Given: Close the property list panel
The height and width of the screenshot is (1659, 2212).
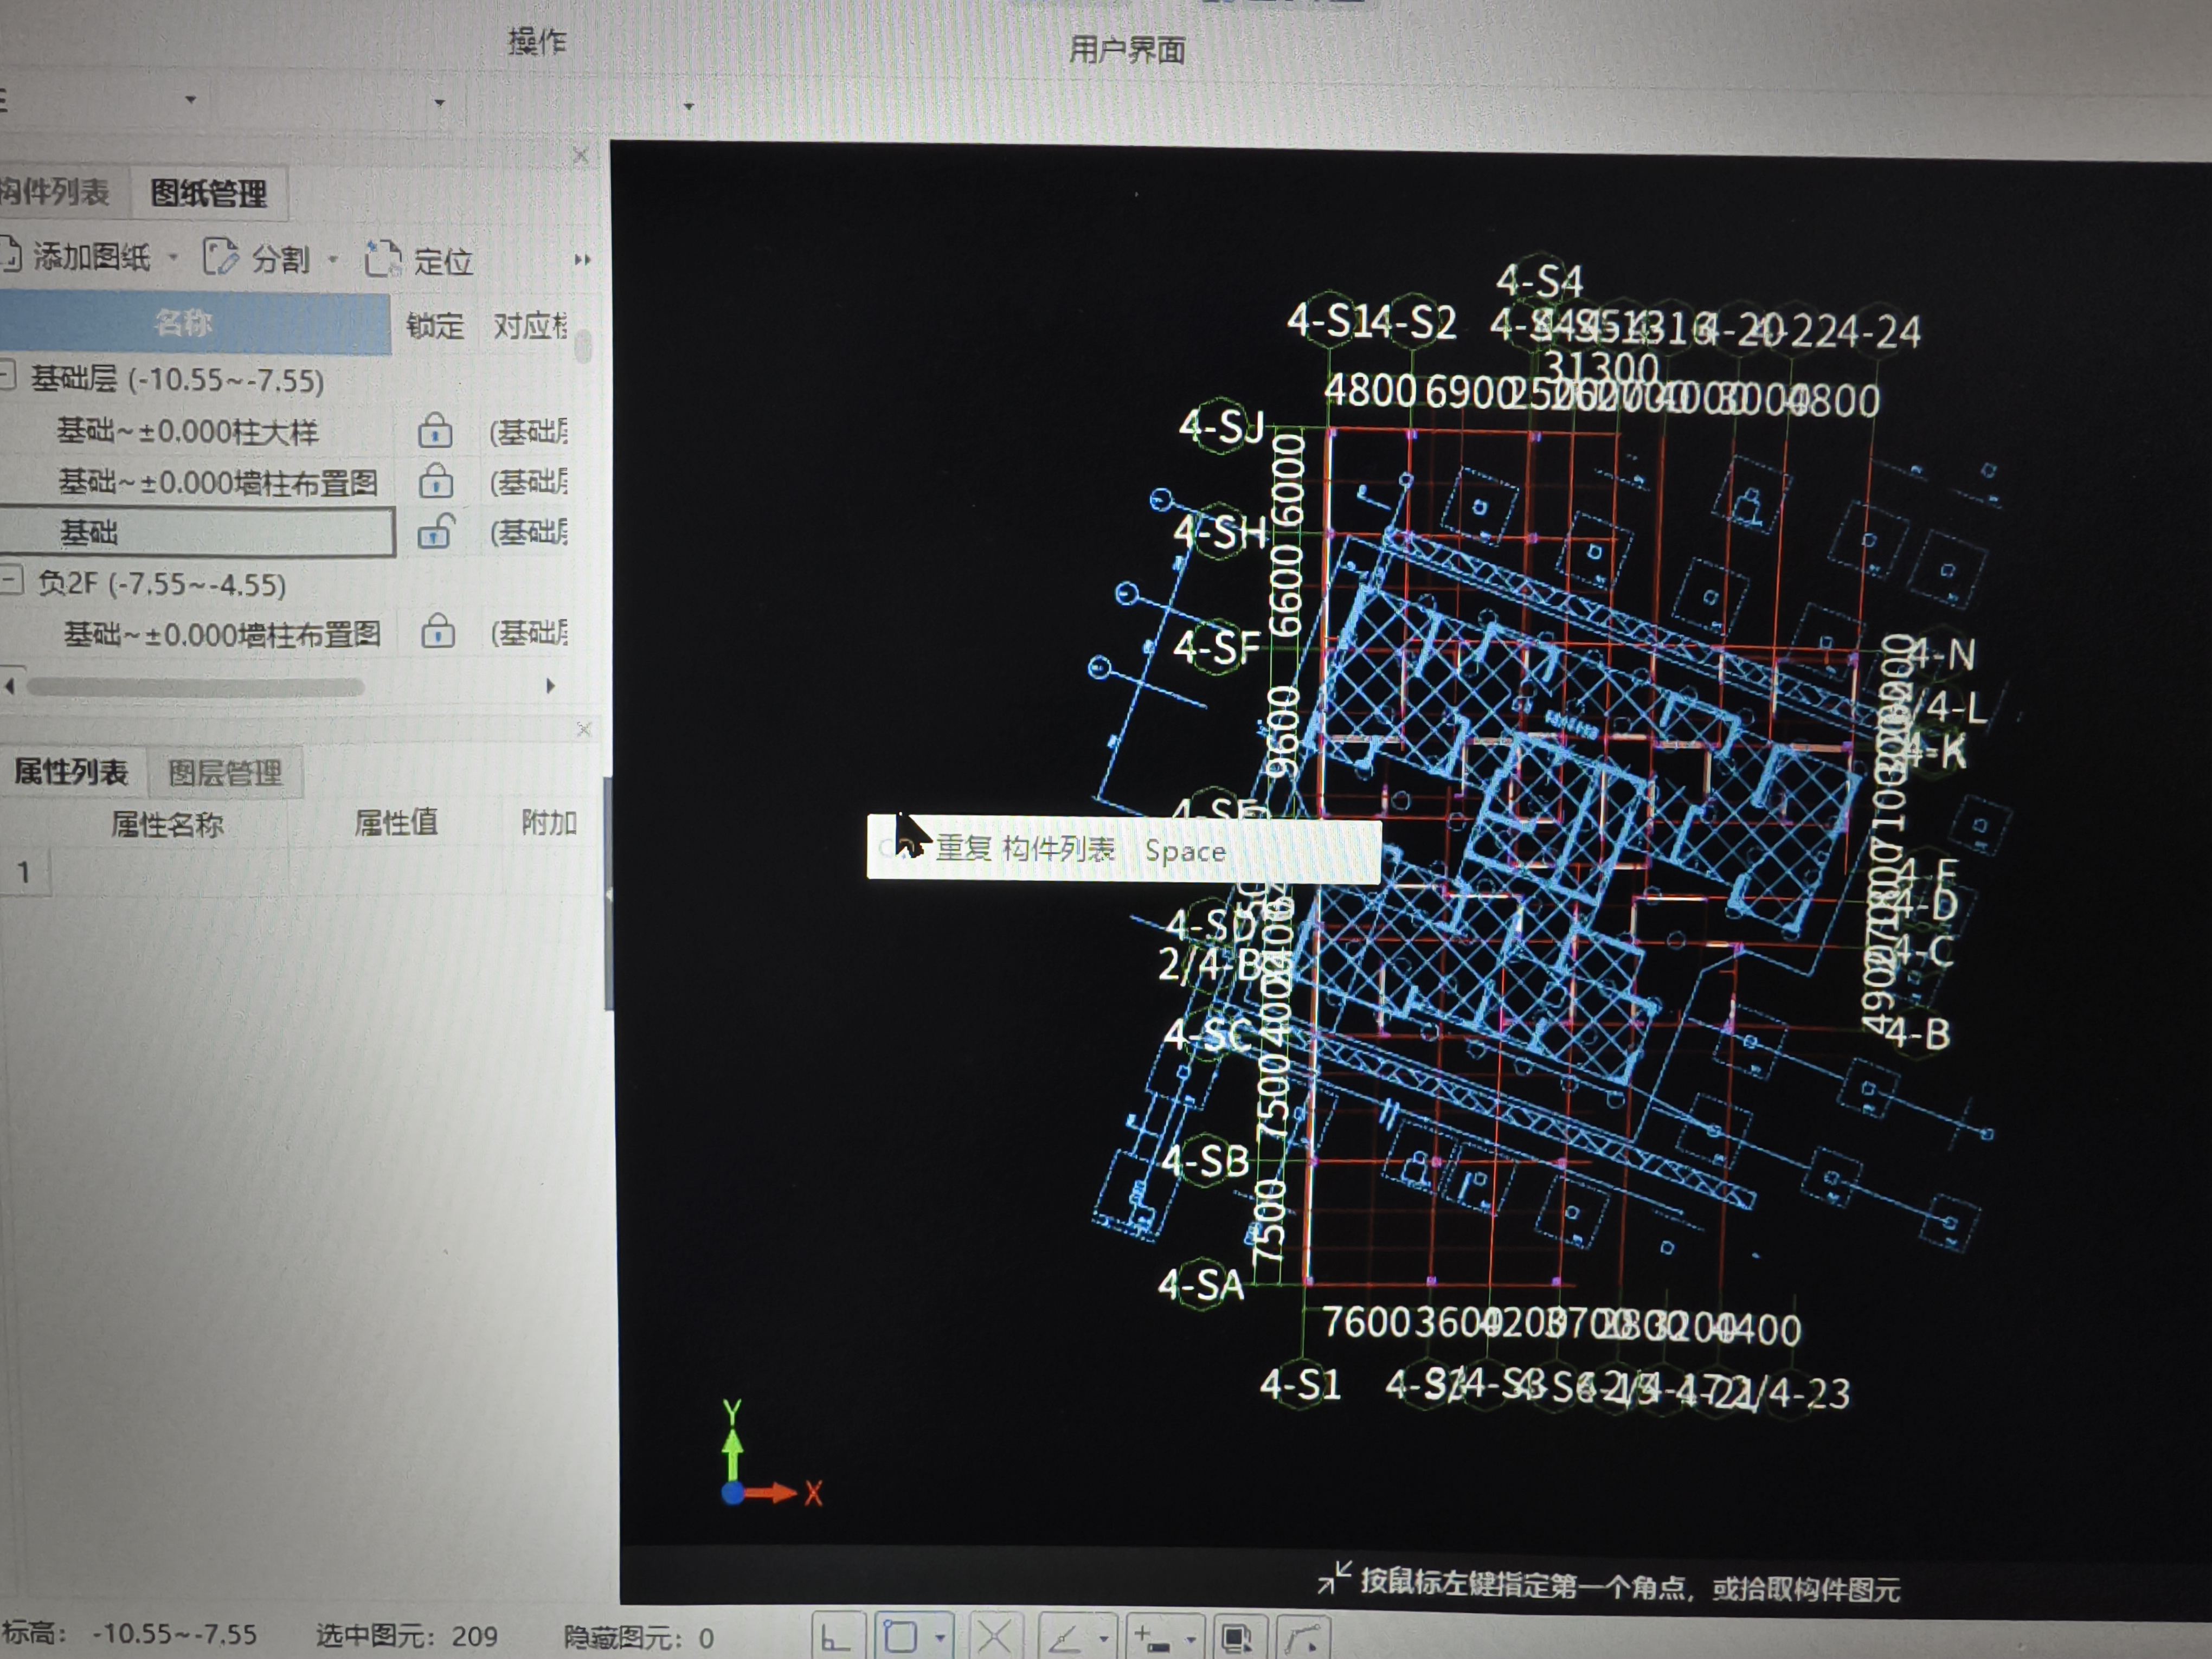Looking at the screenshot, I should [x=584, y=730].
